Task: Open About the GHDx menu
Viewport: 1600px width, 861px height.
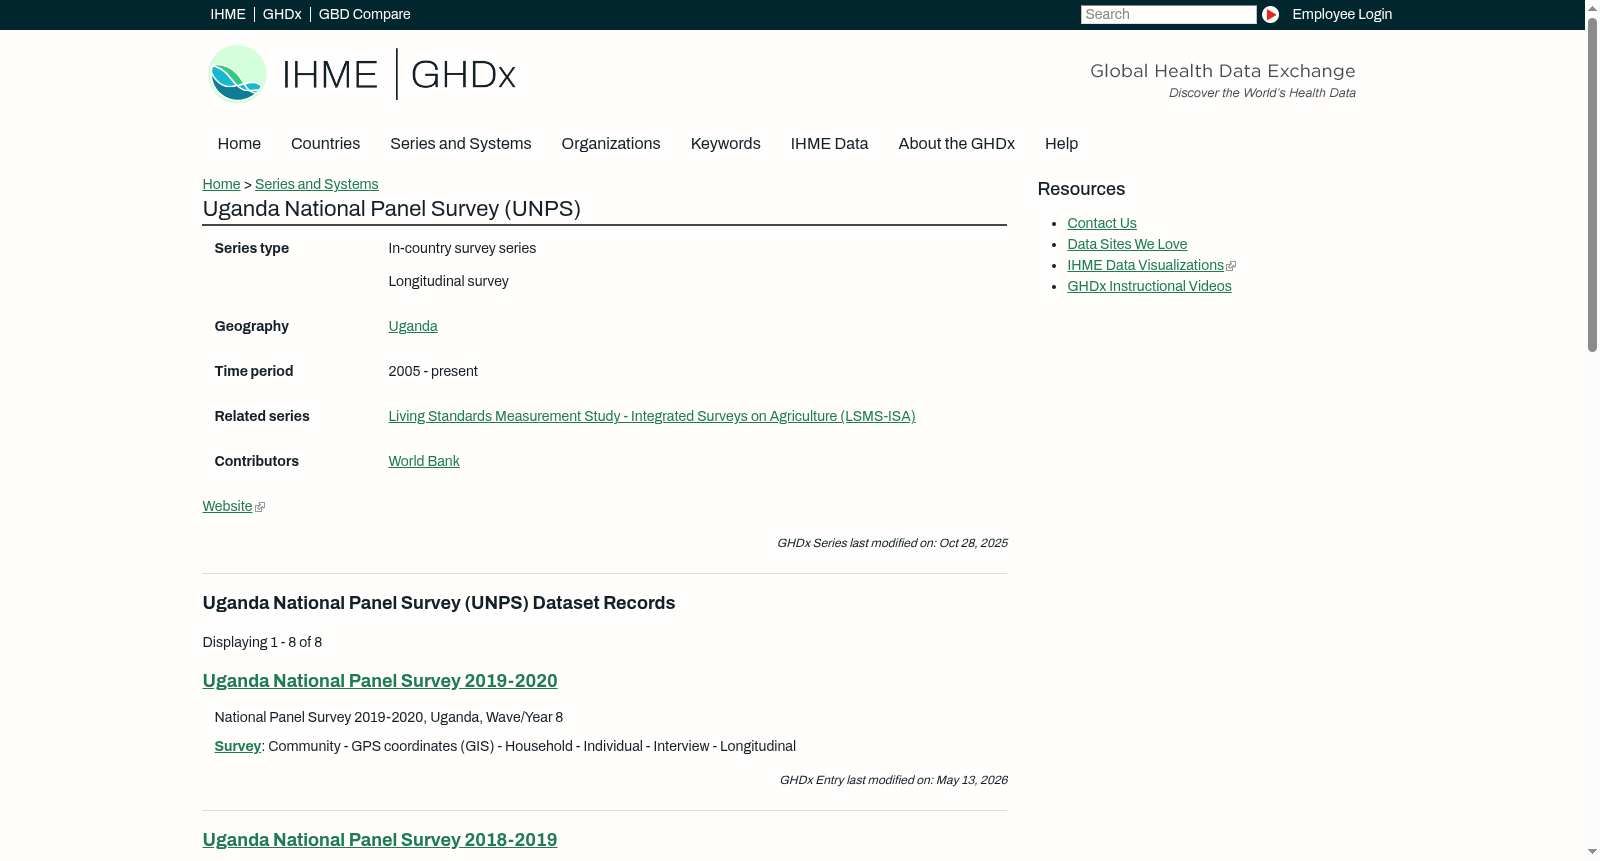Action: (956, 144)
